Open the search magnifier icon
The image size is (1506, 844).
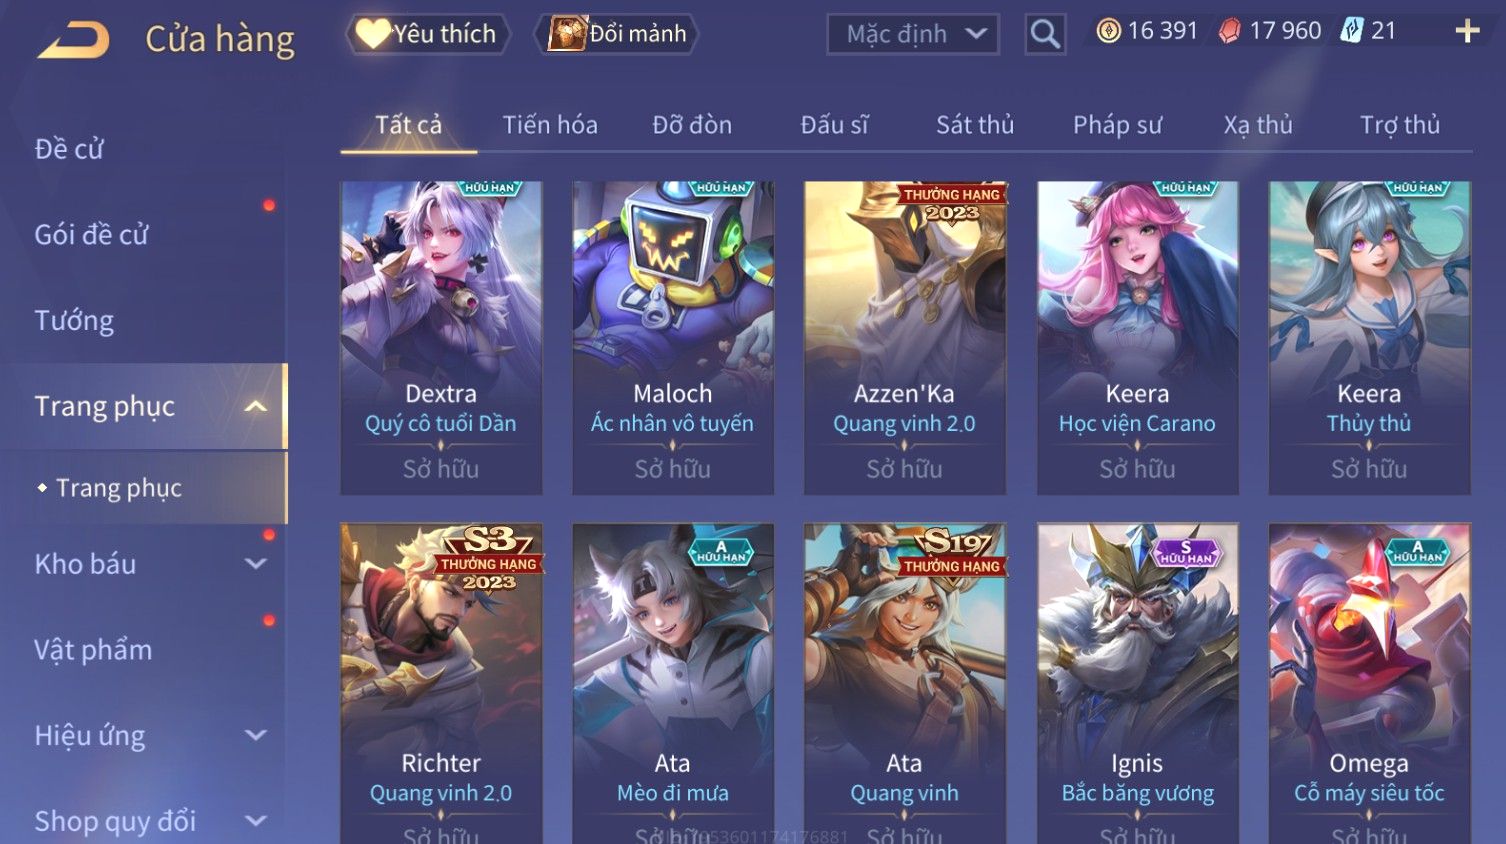(x=1045, y=34)
